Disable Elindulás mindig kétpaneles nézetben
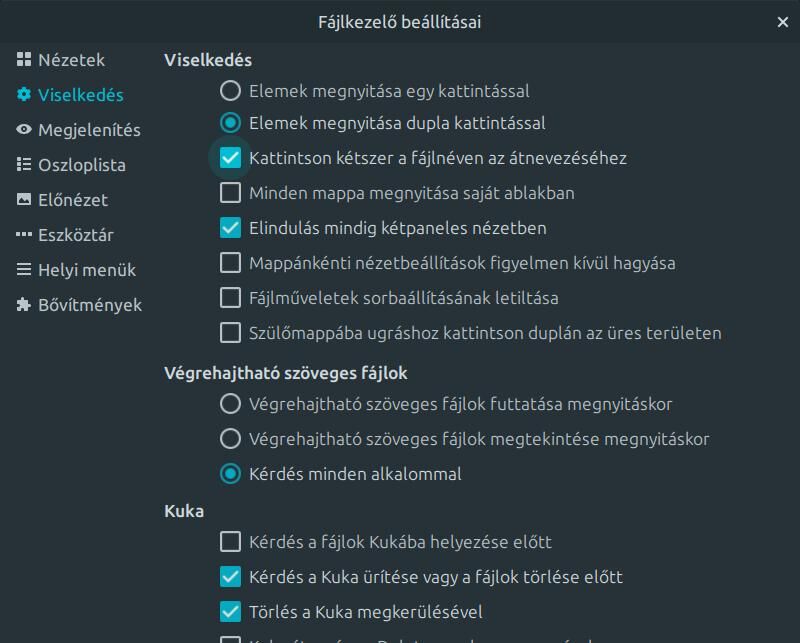 230,228
